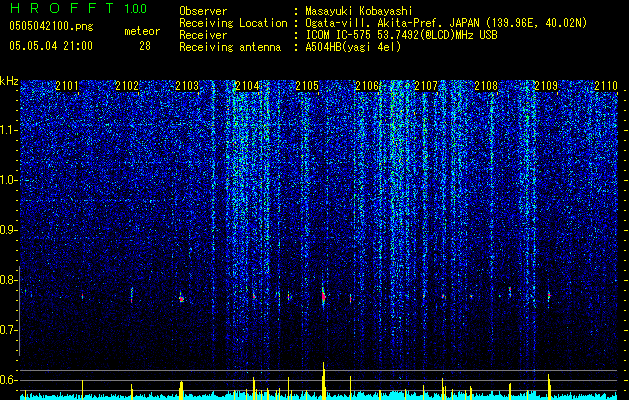
Task: Click the 2104 time marker
Action: (x=247, y=86)
